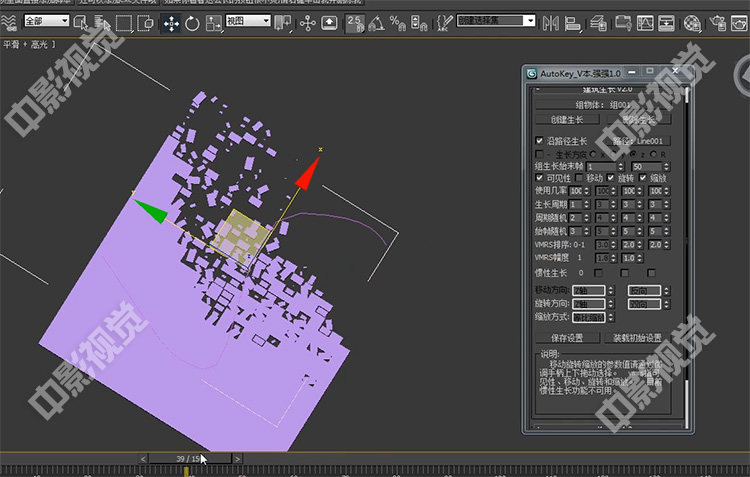
Task: Select the Rotate tool in toolbar
Action: [192, 22]
